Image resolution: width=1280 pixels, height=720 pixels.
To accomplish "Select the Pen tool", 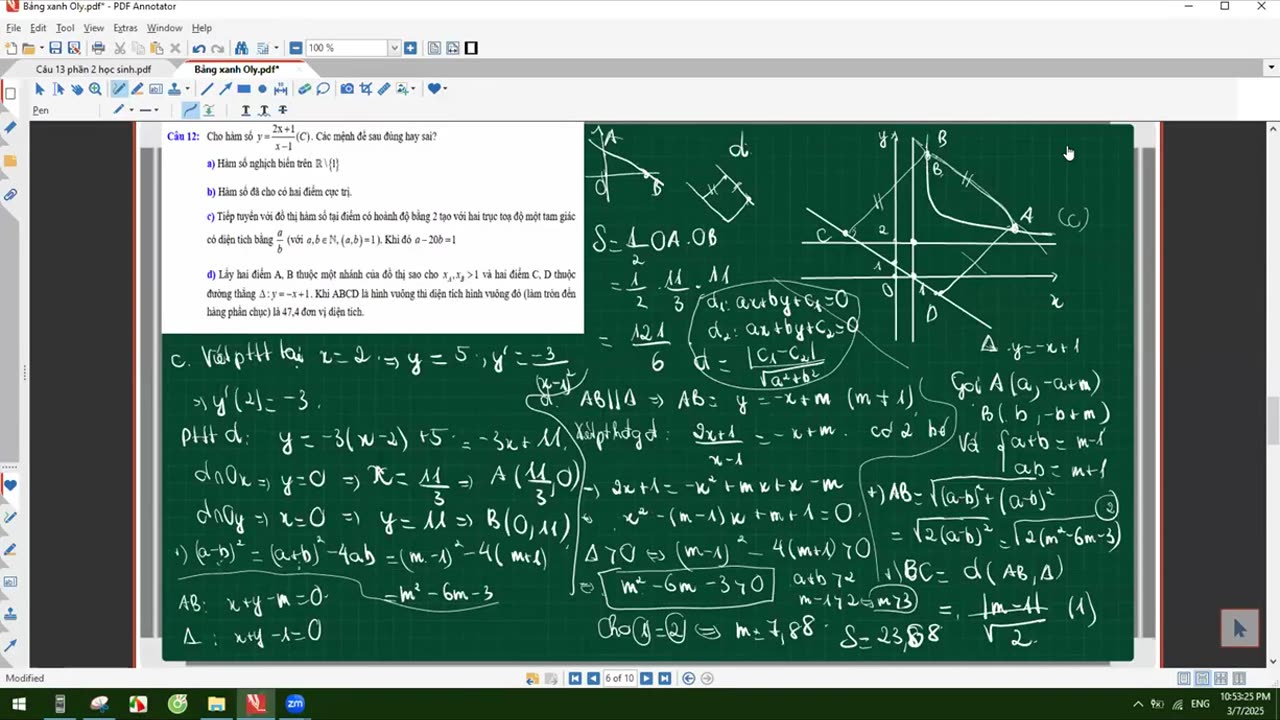I will 119,89.
